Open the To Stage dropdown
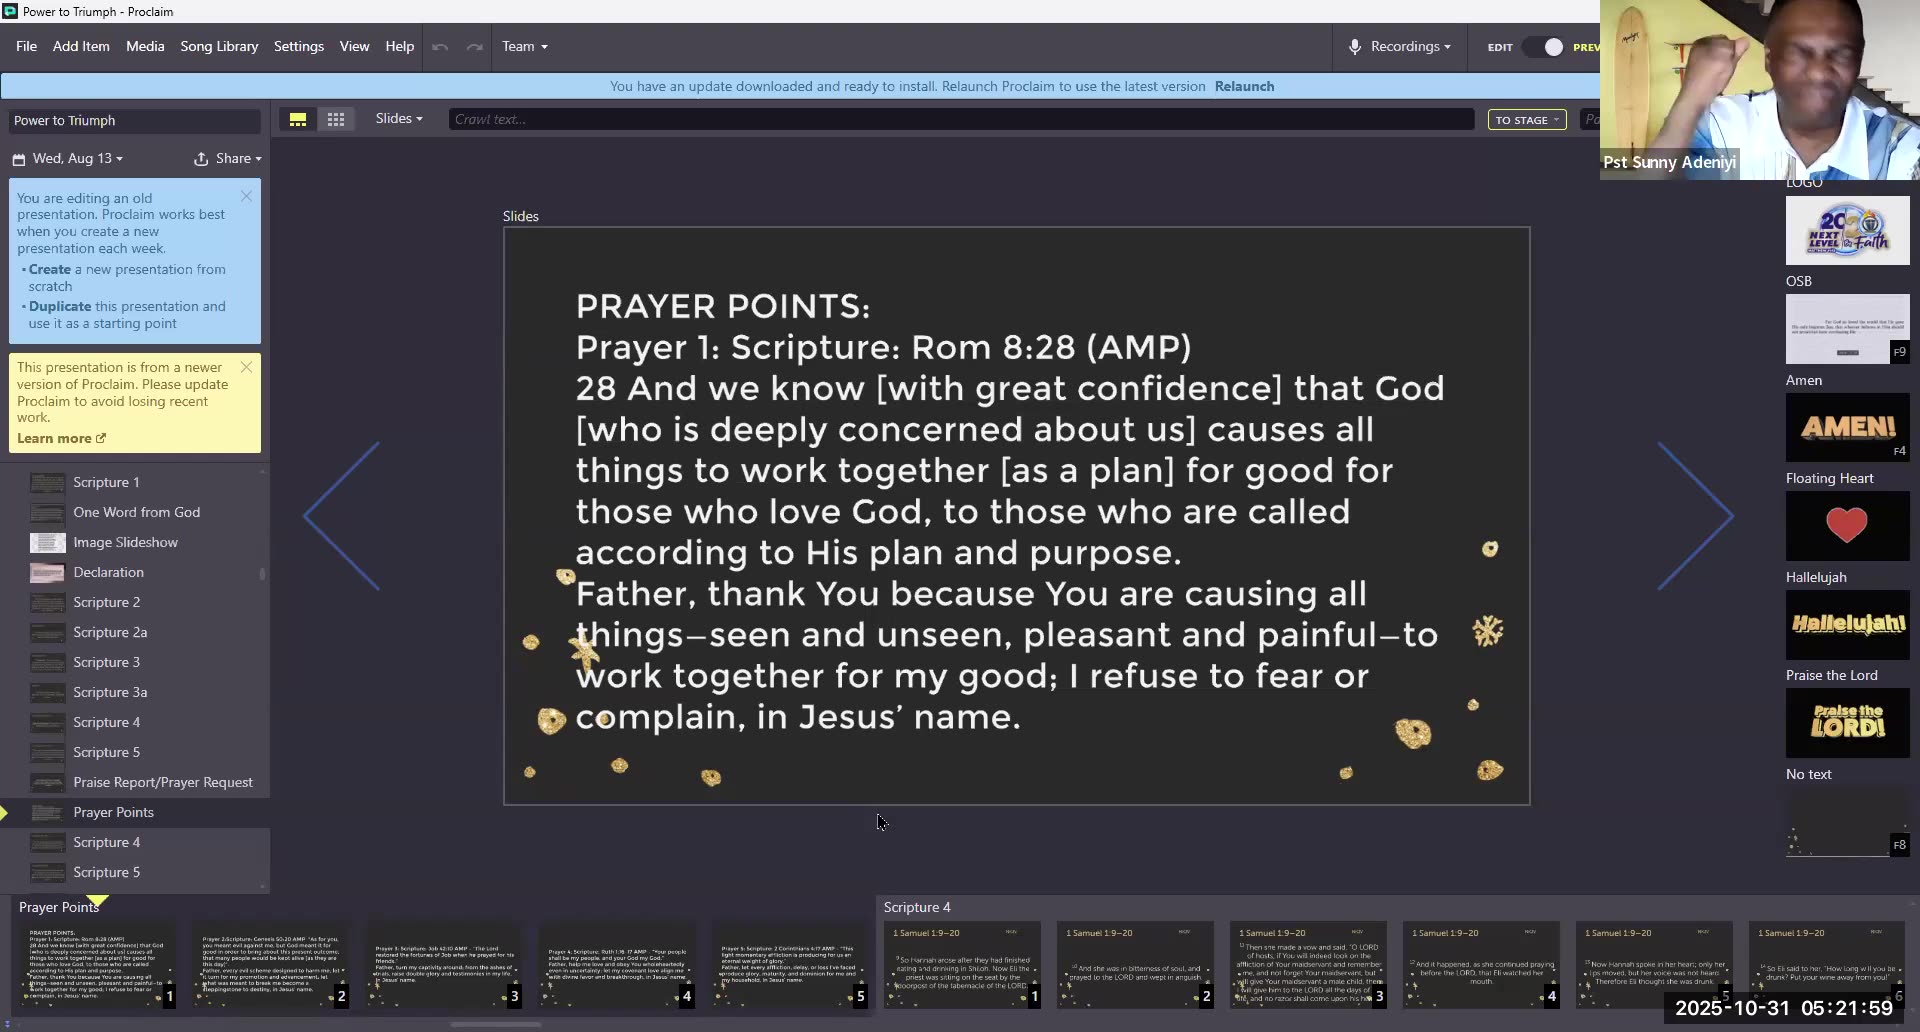This screenshot has width=1920, height=1032. coord(1527,120)
